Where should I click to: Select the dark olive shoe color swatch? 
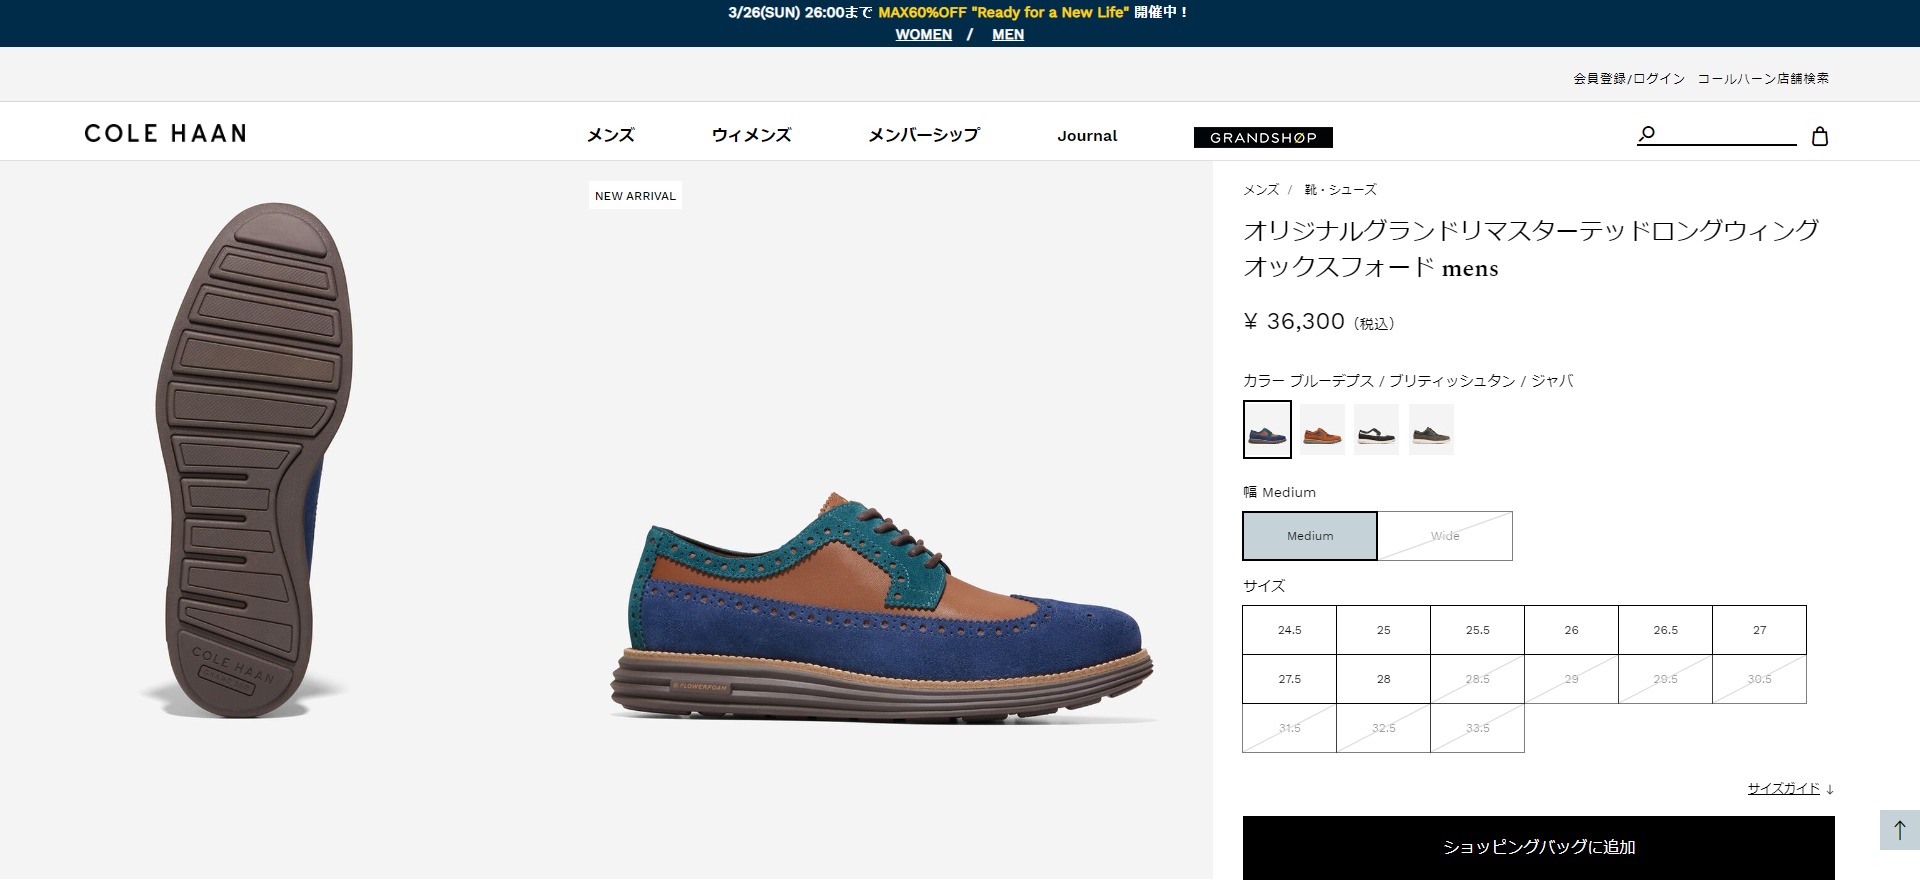1431,430
